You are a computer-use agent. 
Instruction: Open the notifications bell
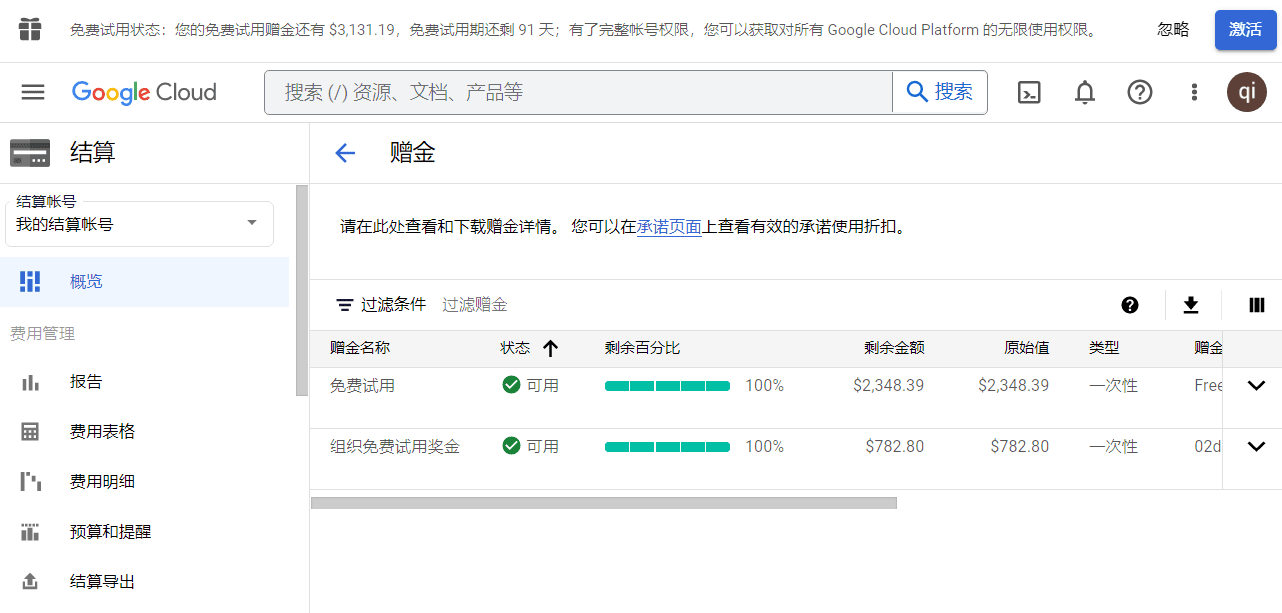[x=1084, y=92]
